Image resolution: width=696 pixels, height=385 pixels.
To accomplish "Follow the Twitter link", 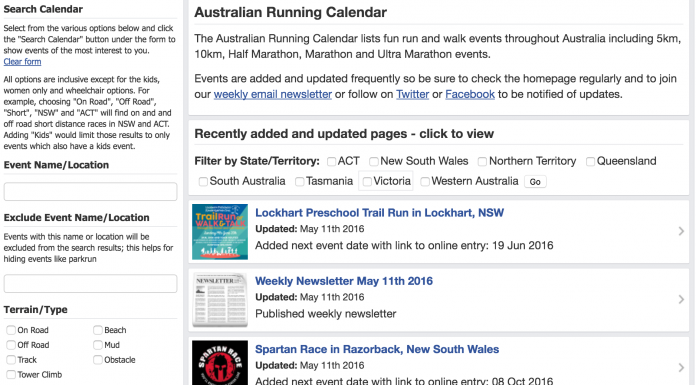I will pos(412,94).
